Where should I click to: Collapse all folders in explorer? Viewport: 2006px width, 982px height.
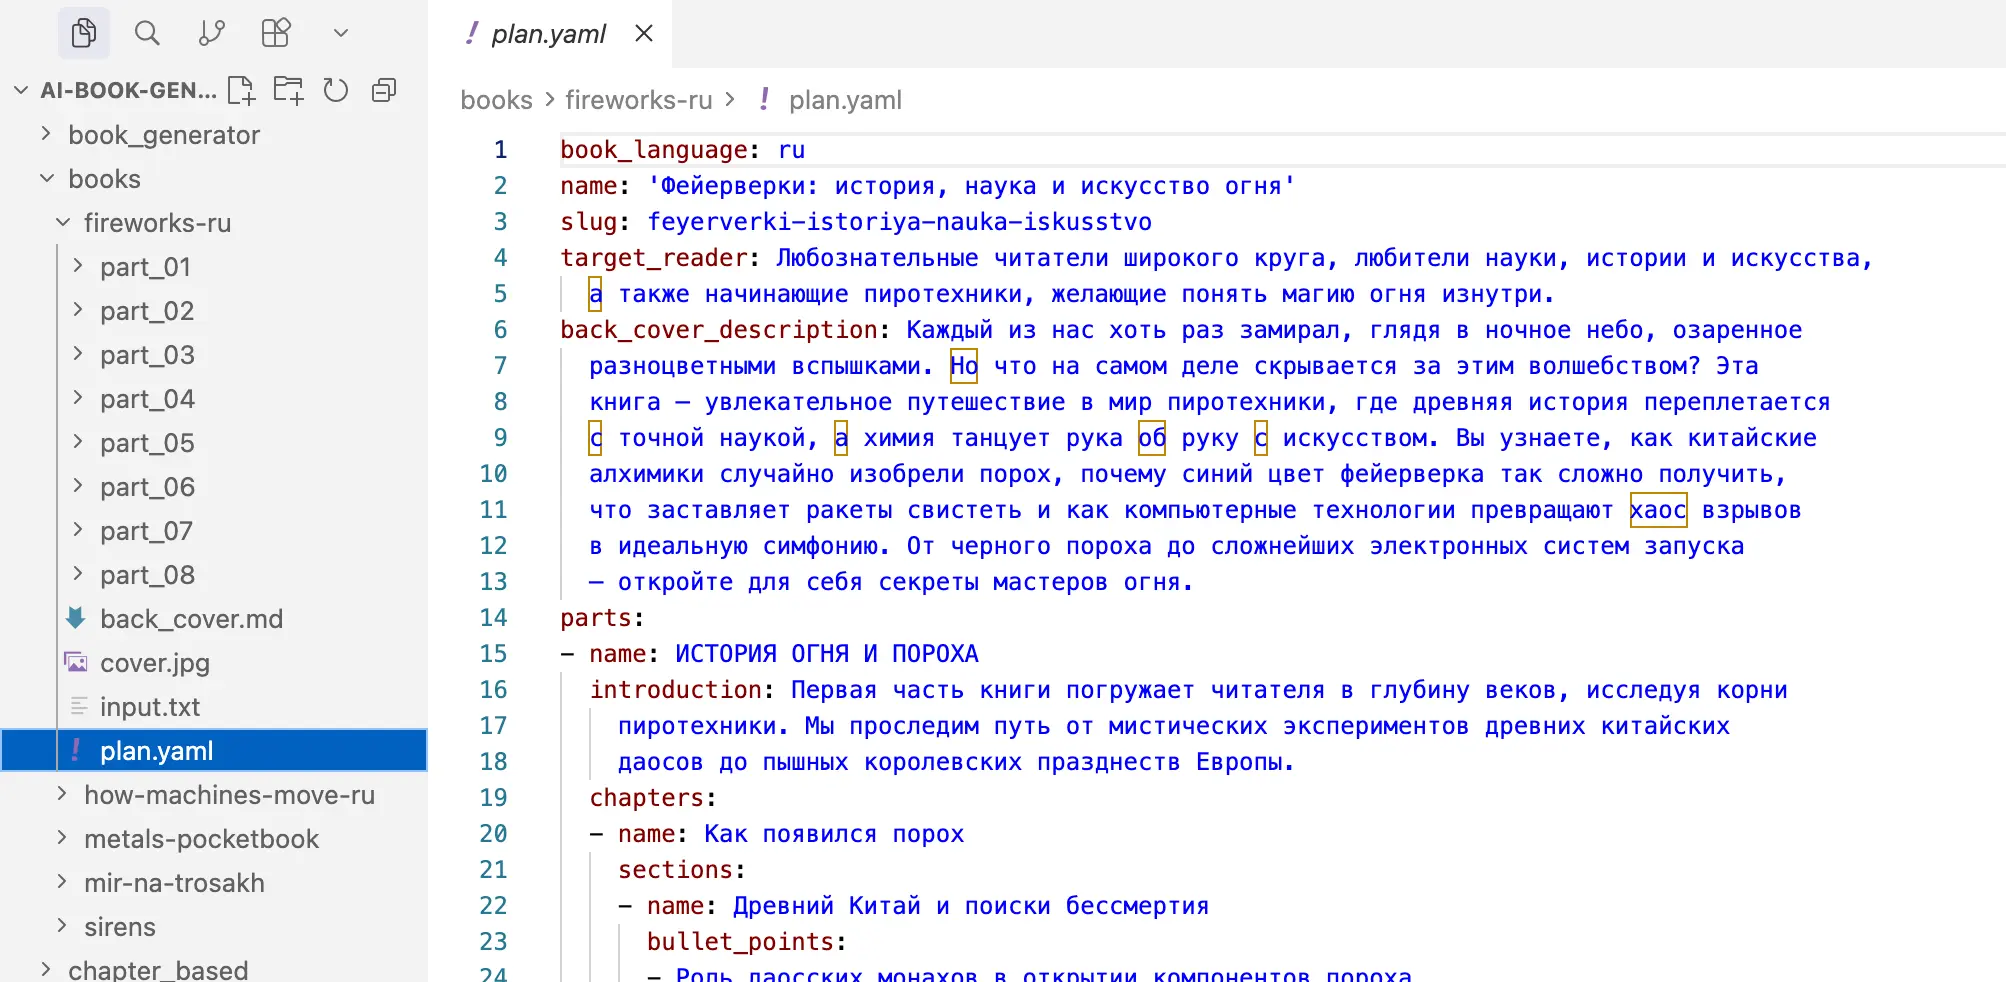384,90
